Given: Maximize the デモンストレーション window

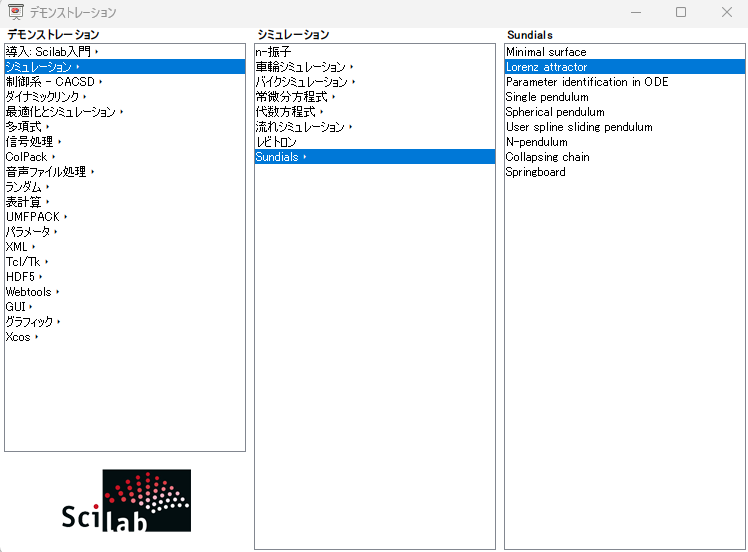Looking at the screenshot, I should [x=681, y=12].
